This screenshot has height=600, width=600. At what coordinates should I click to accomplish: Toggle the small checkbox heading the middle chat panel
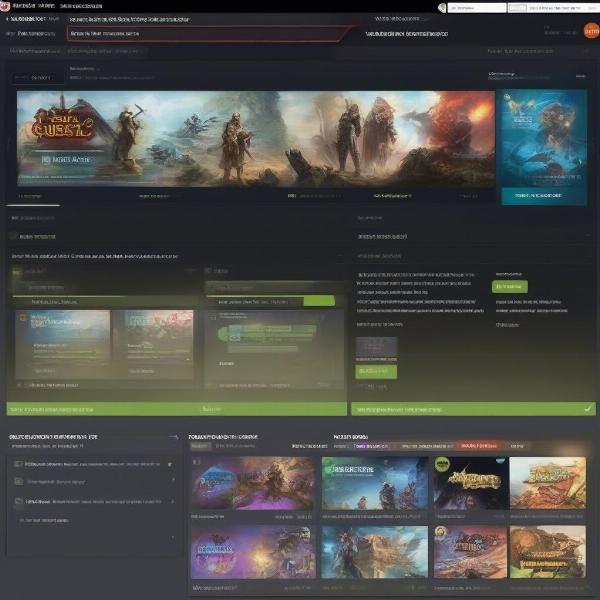[x=208, y=271]
